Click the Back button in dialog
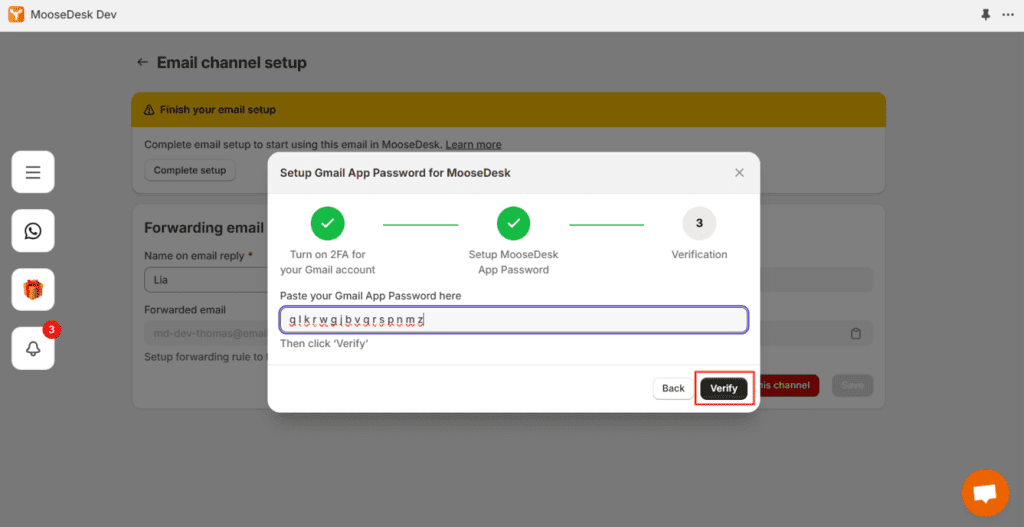This screenshot has height=527, width=1024. (x=673, y=388)
